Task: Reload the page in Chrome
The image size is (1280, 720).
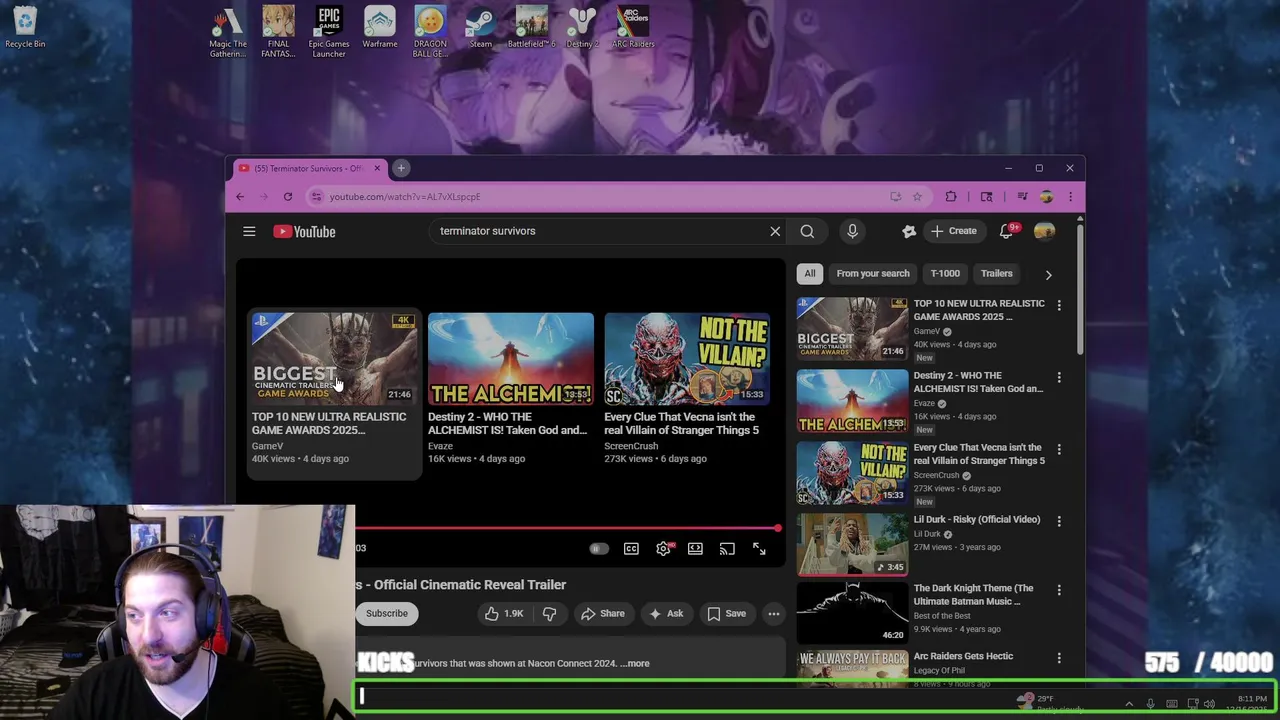Action: click(288, 197)
